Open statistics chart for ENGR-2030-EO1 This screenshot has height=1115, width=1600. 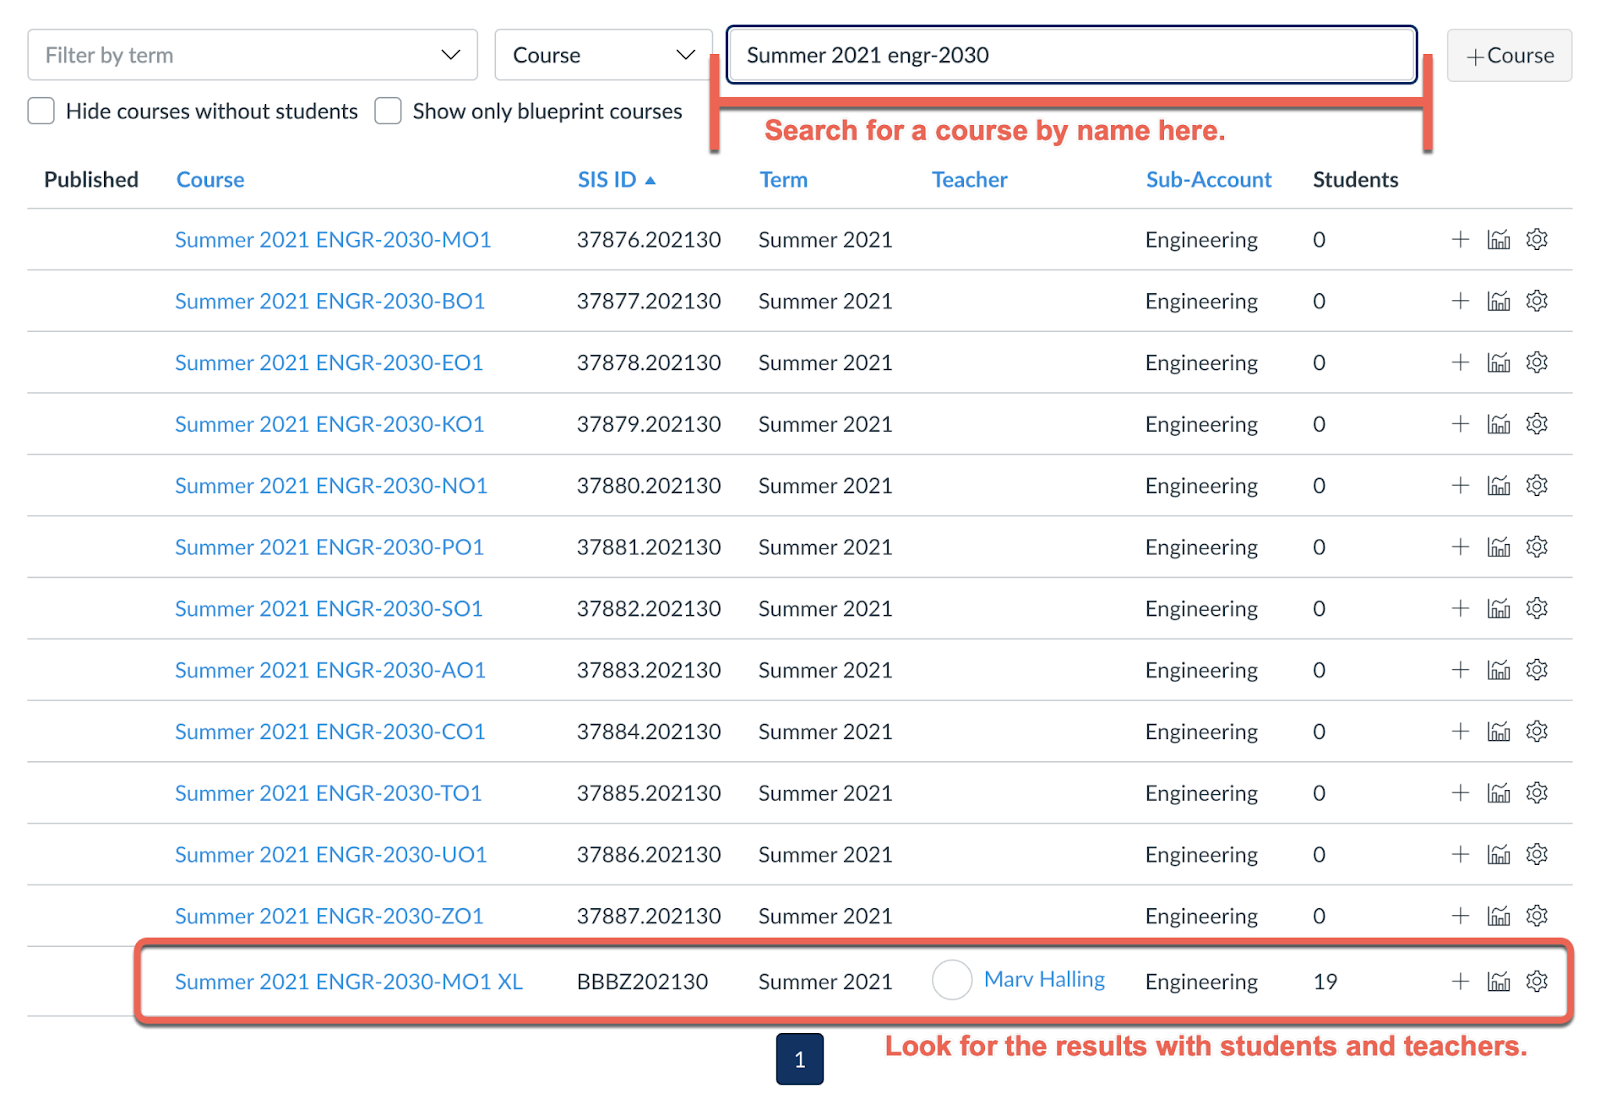(x=1498, y=362)
